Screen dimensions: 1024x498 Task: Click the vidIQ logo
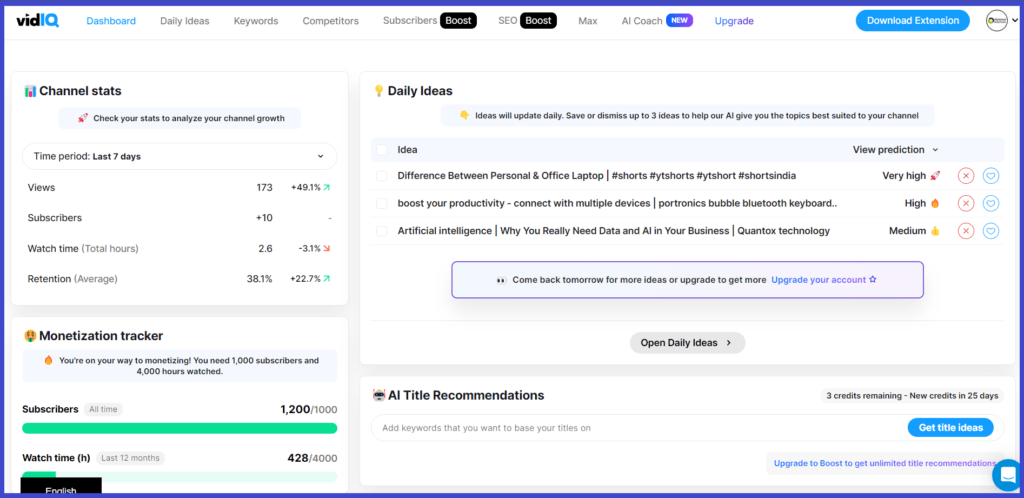tap(37, 21)
